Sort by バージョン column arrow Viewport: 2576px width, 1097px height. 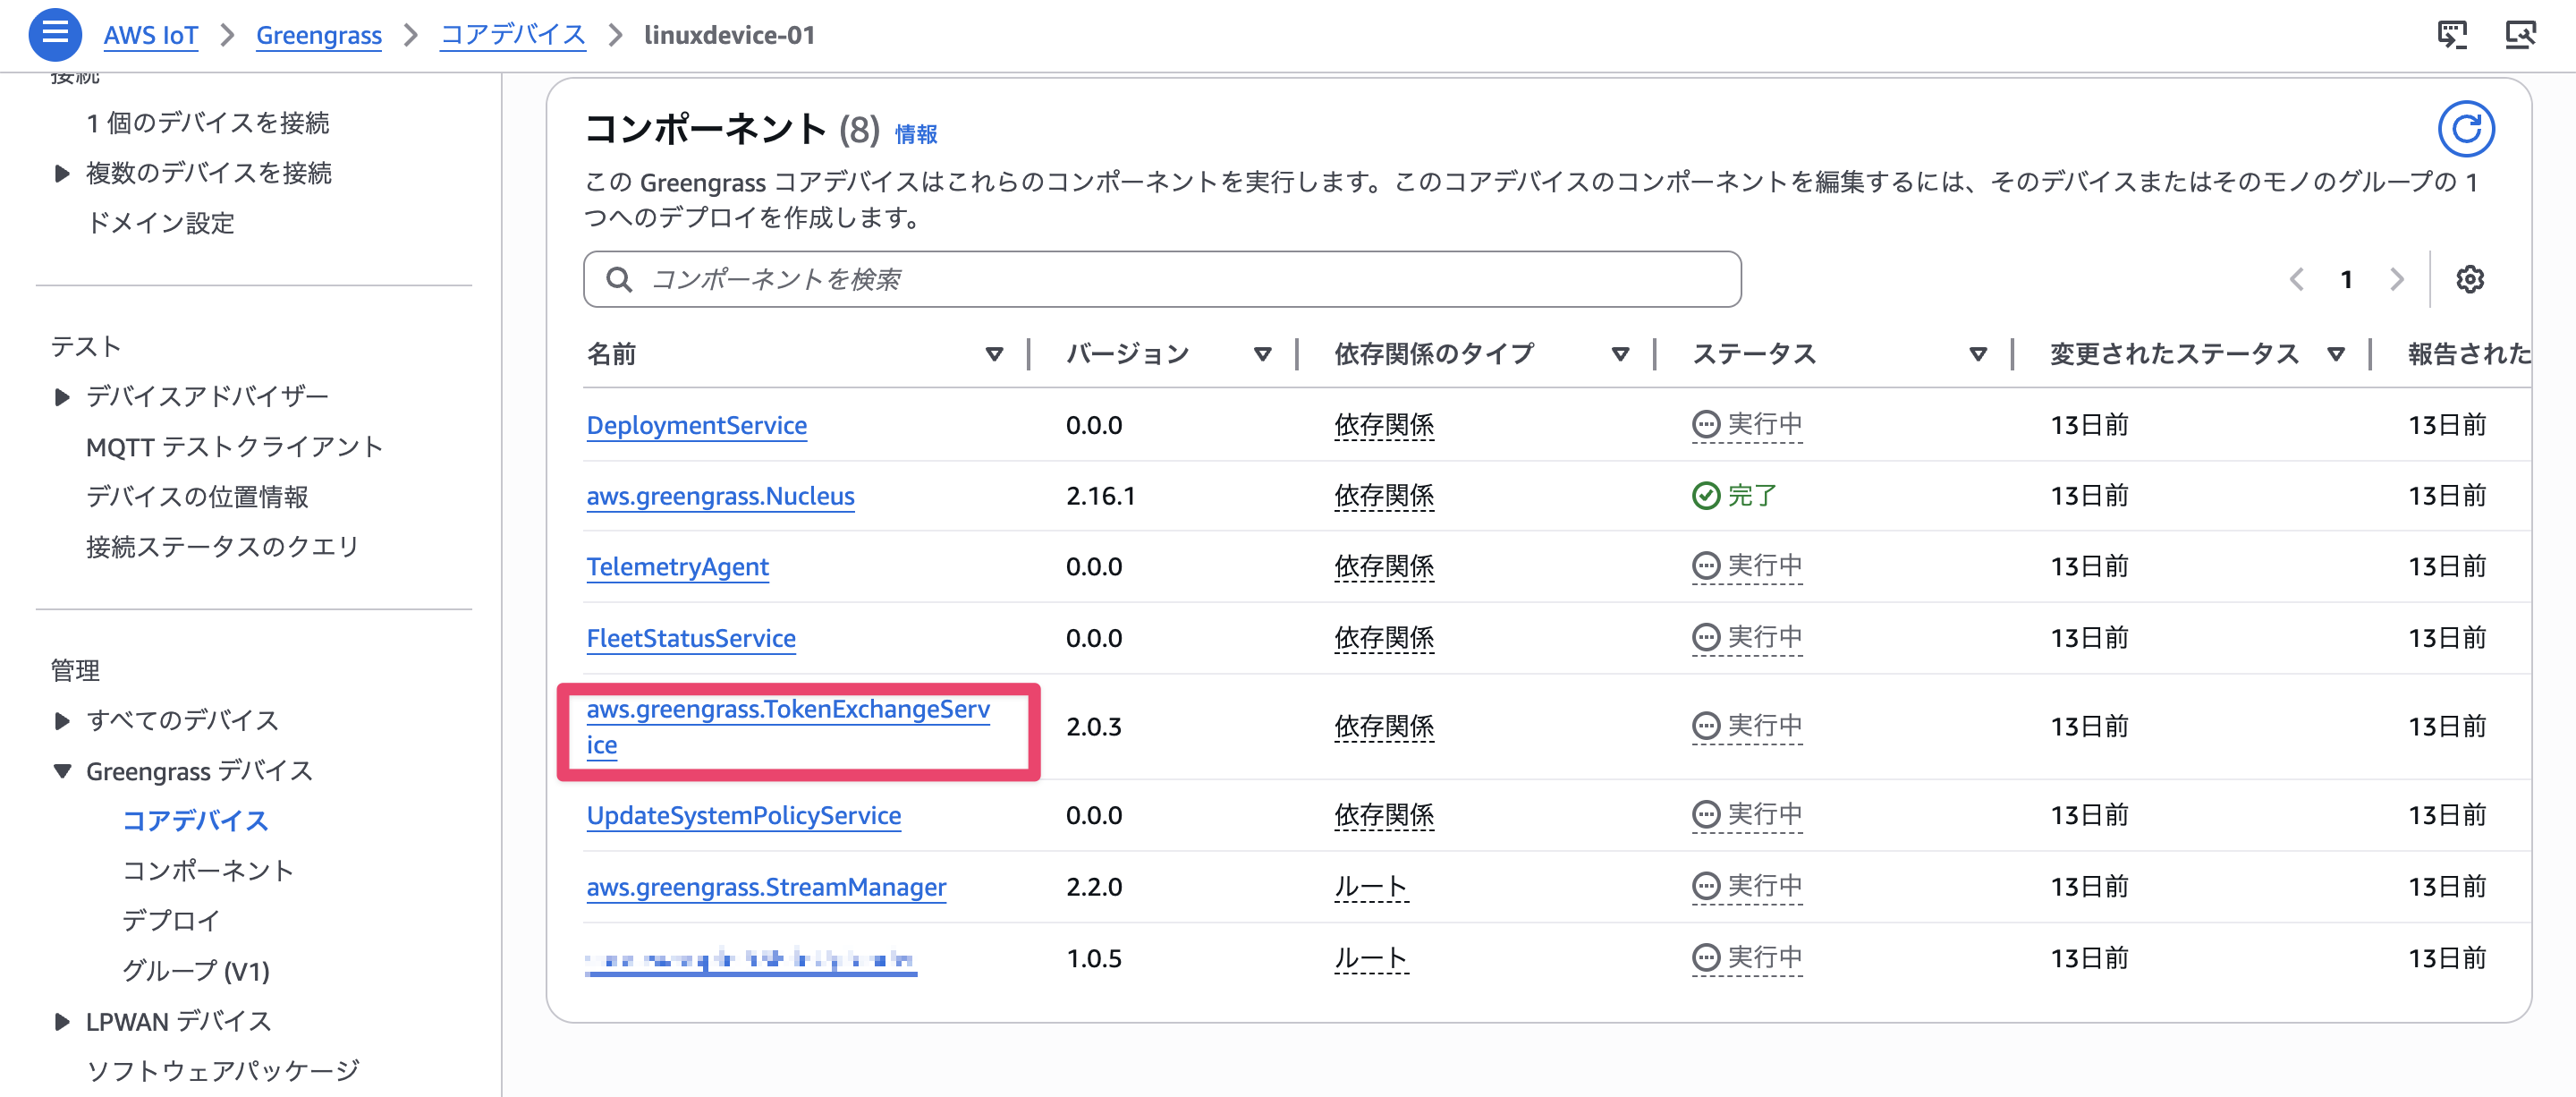(1262, 354)
